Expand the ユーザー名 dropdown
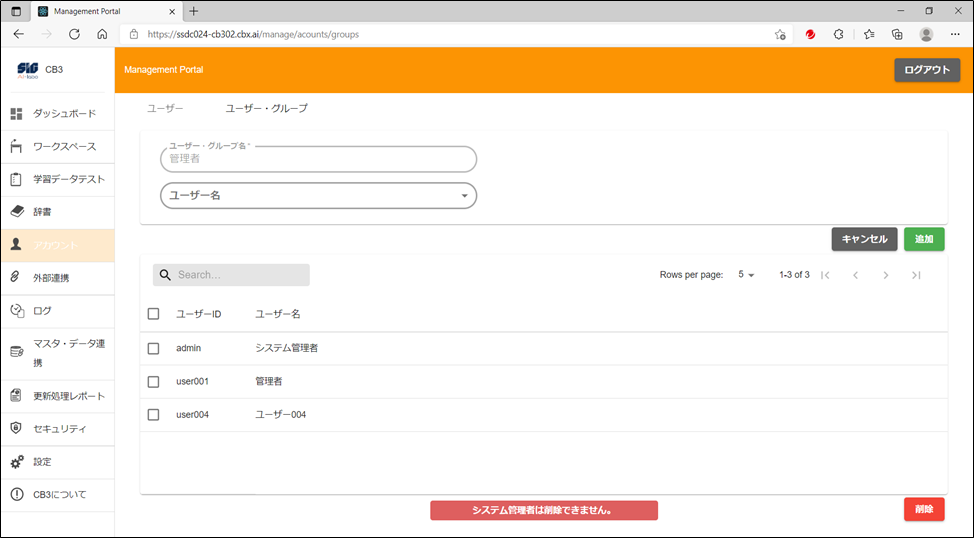The height and width of the screenshot is (538, 974). coord(464,196)
